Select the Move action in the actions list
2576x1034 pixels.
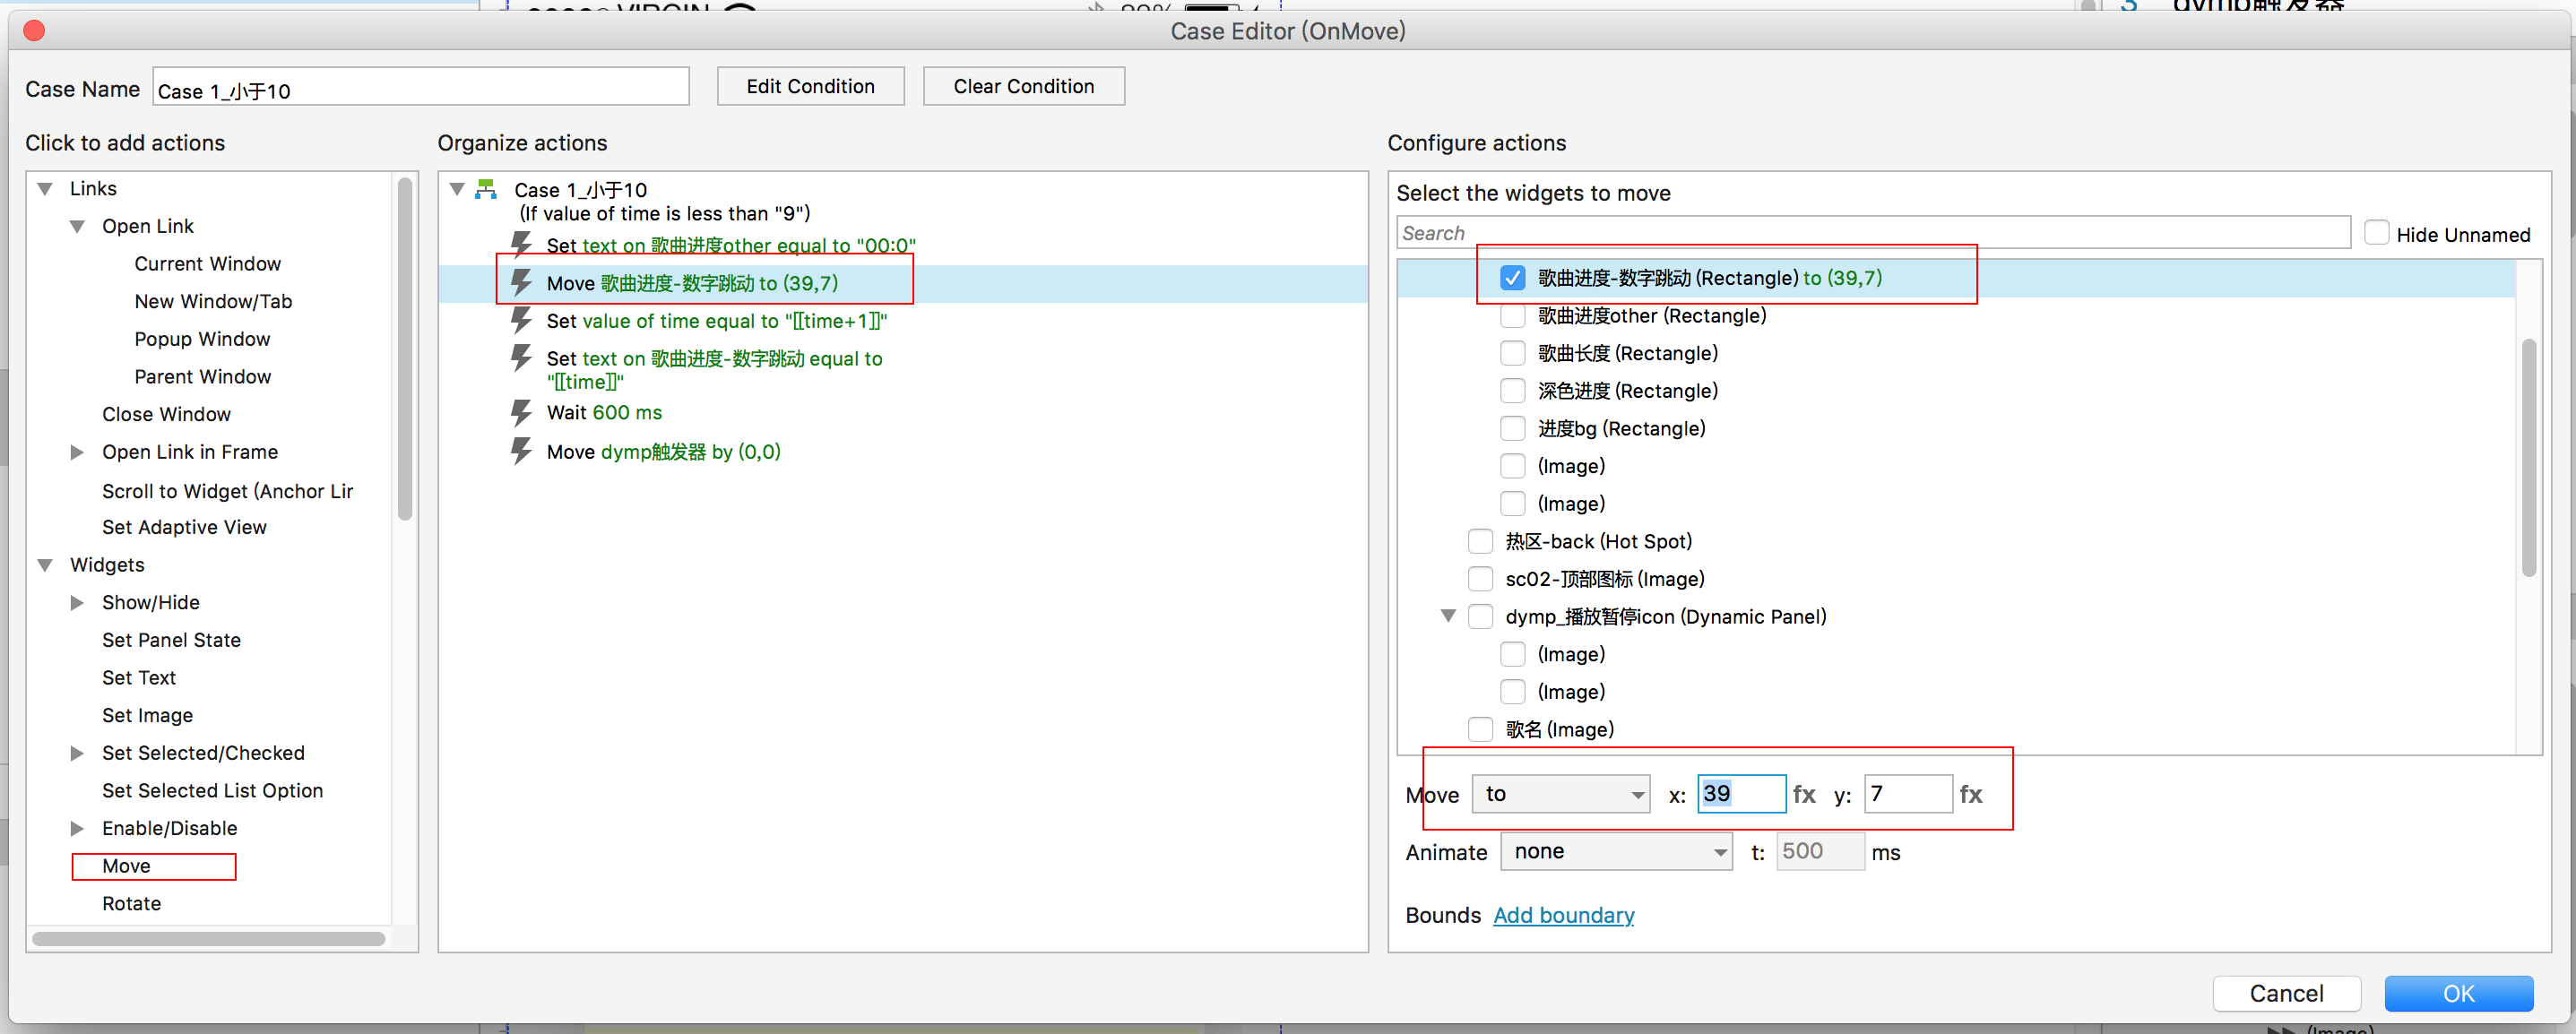click(x=127, y=866)
